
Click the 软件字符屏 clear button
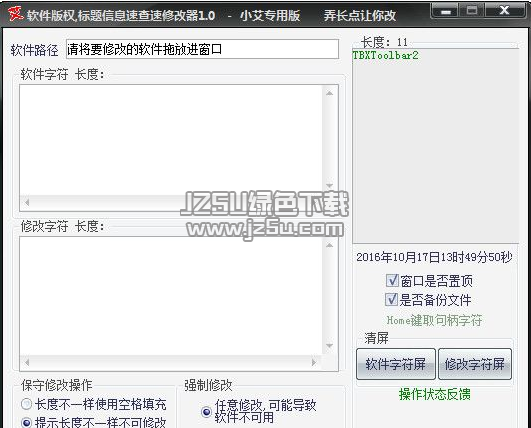[396, 364]
